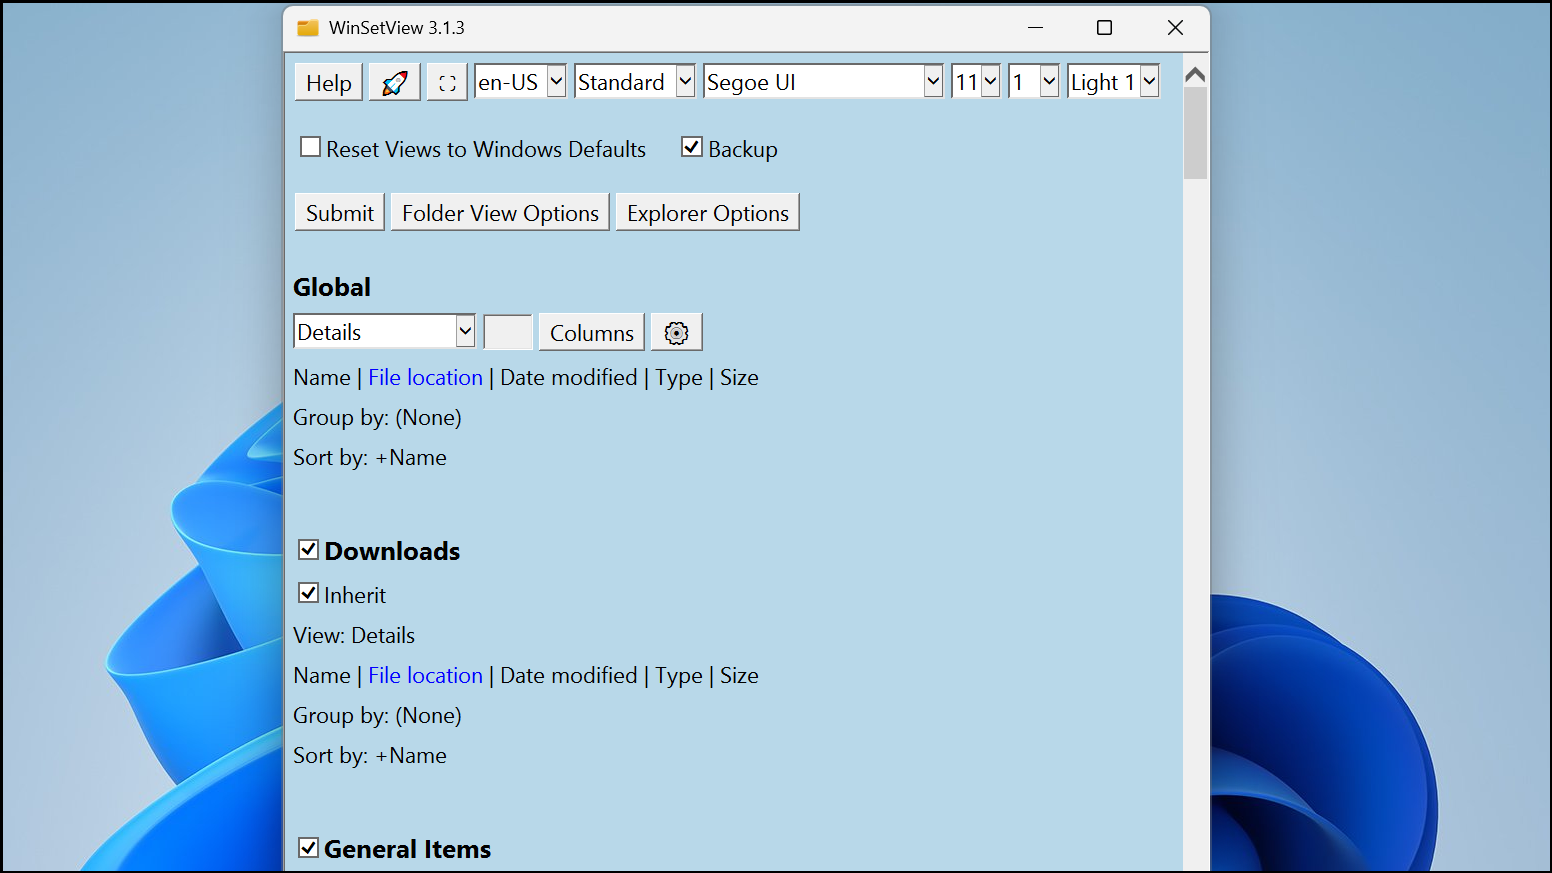Open Folder View Options
Screen dimensions: 1552x873
pos(500,213)
